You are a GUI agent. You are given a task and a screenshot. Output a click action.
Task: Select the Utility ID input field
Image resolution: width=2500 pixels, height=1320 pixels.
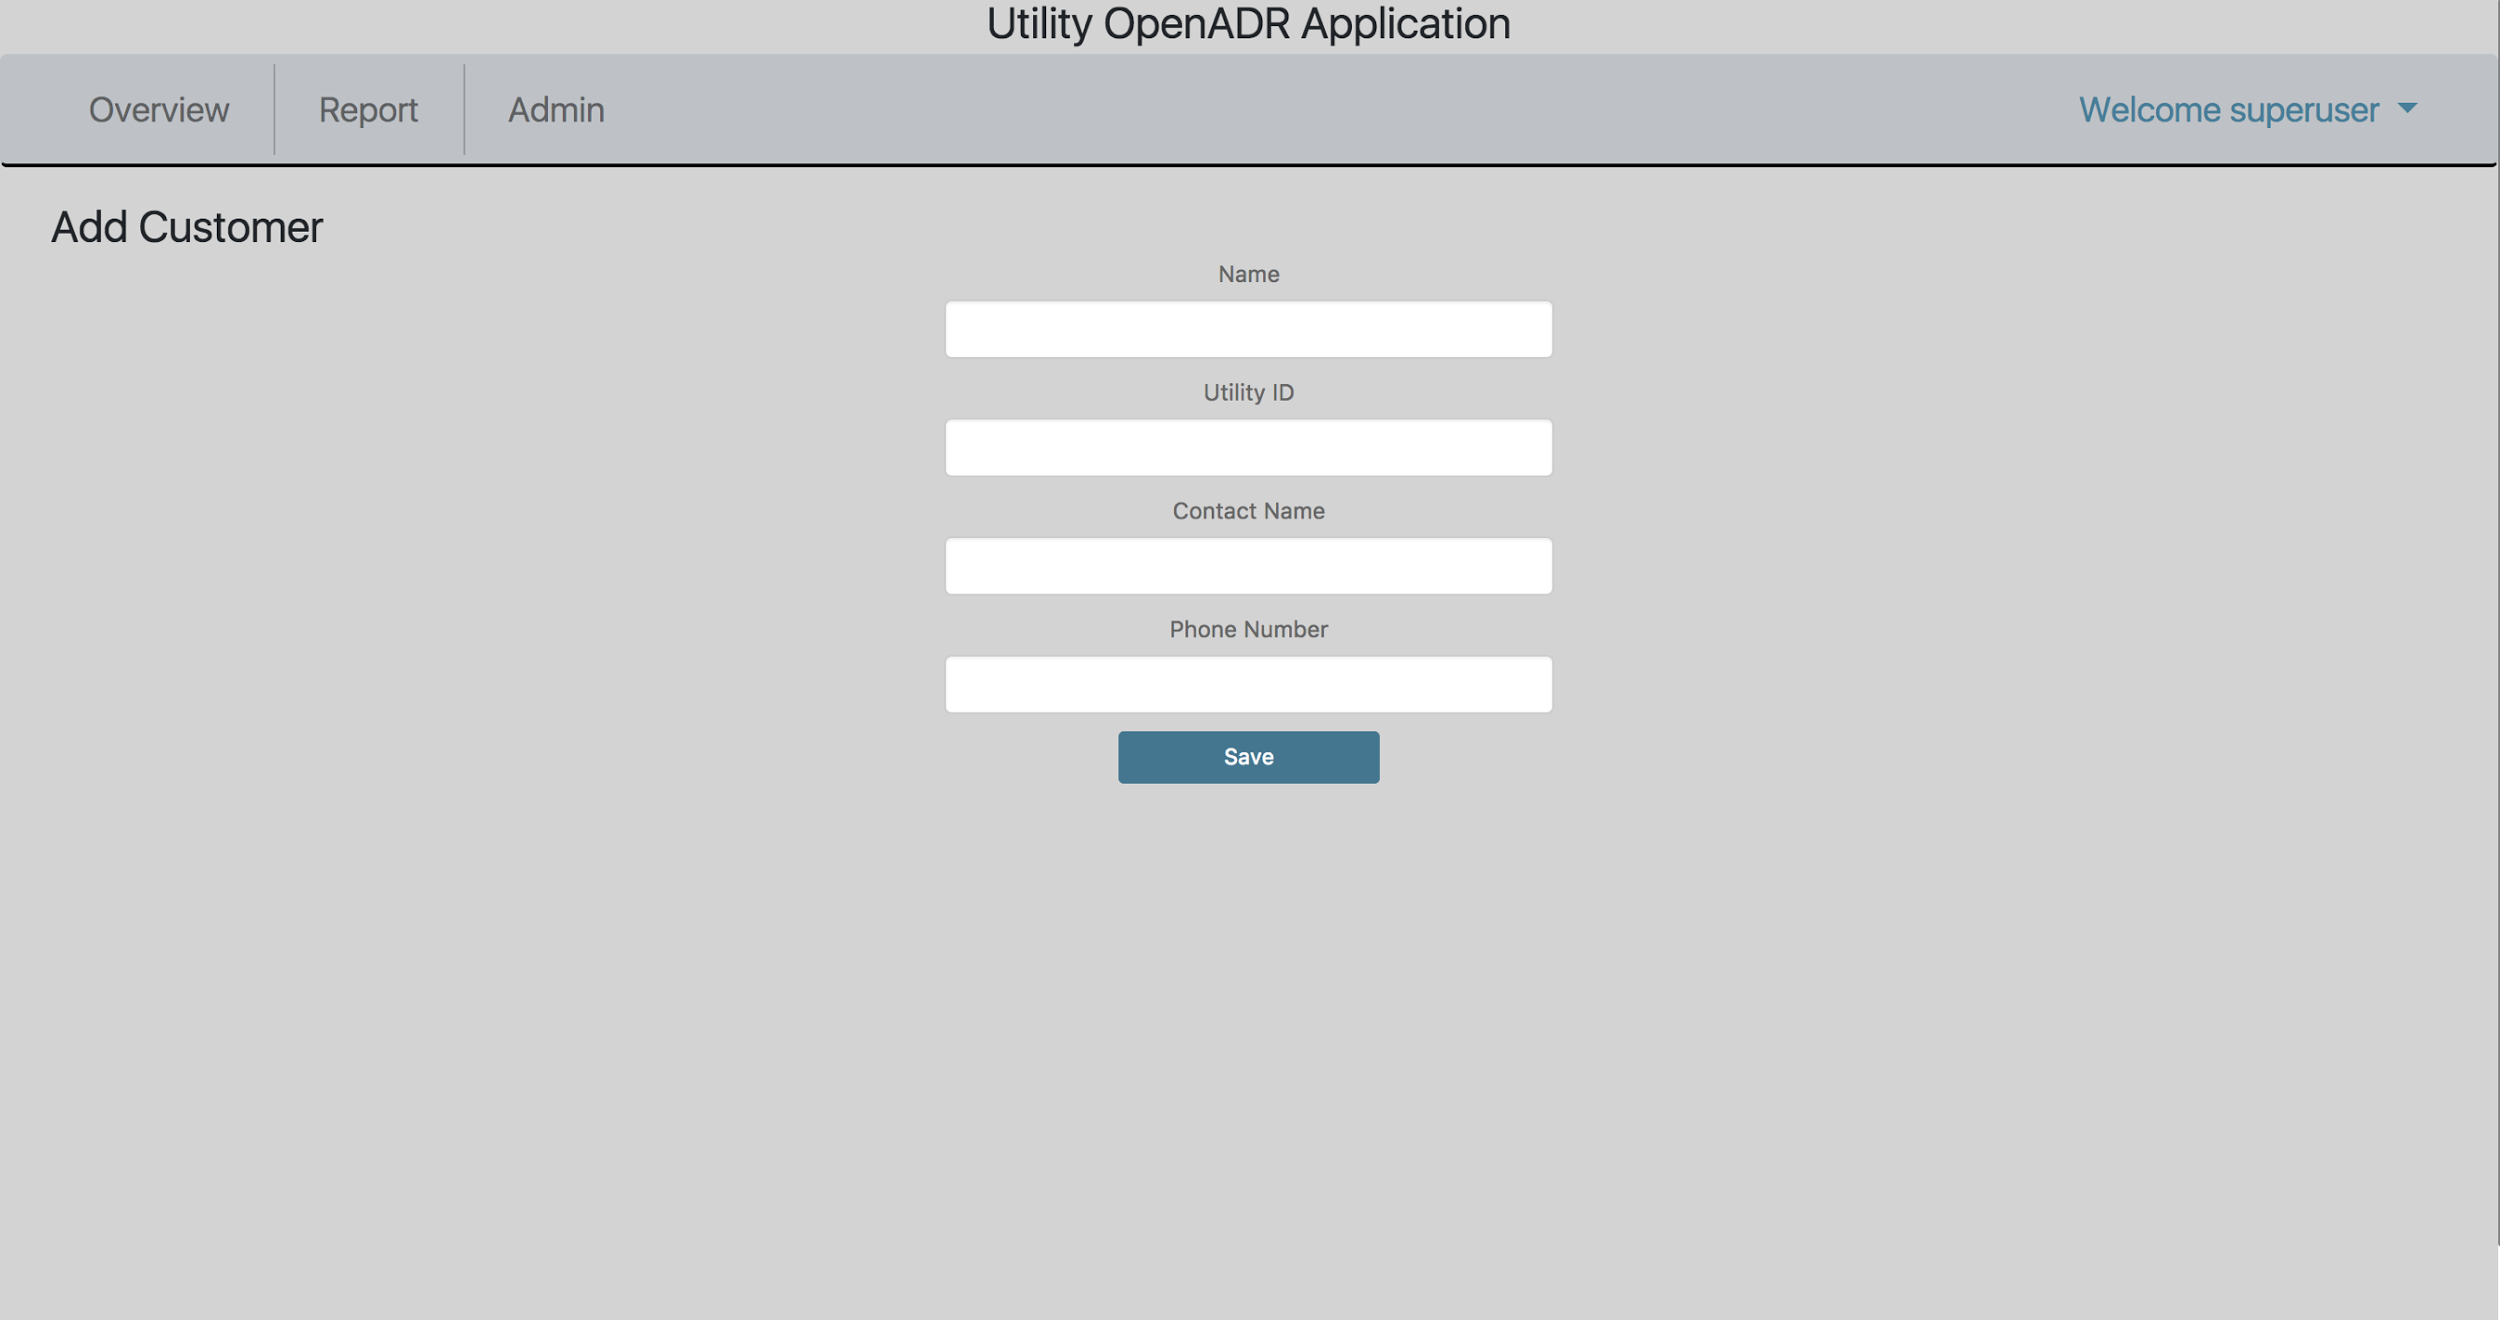click(x=1248, y=447)
